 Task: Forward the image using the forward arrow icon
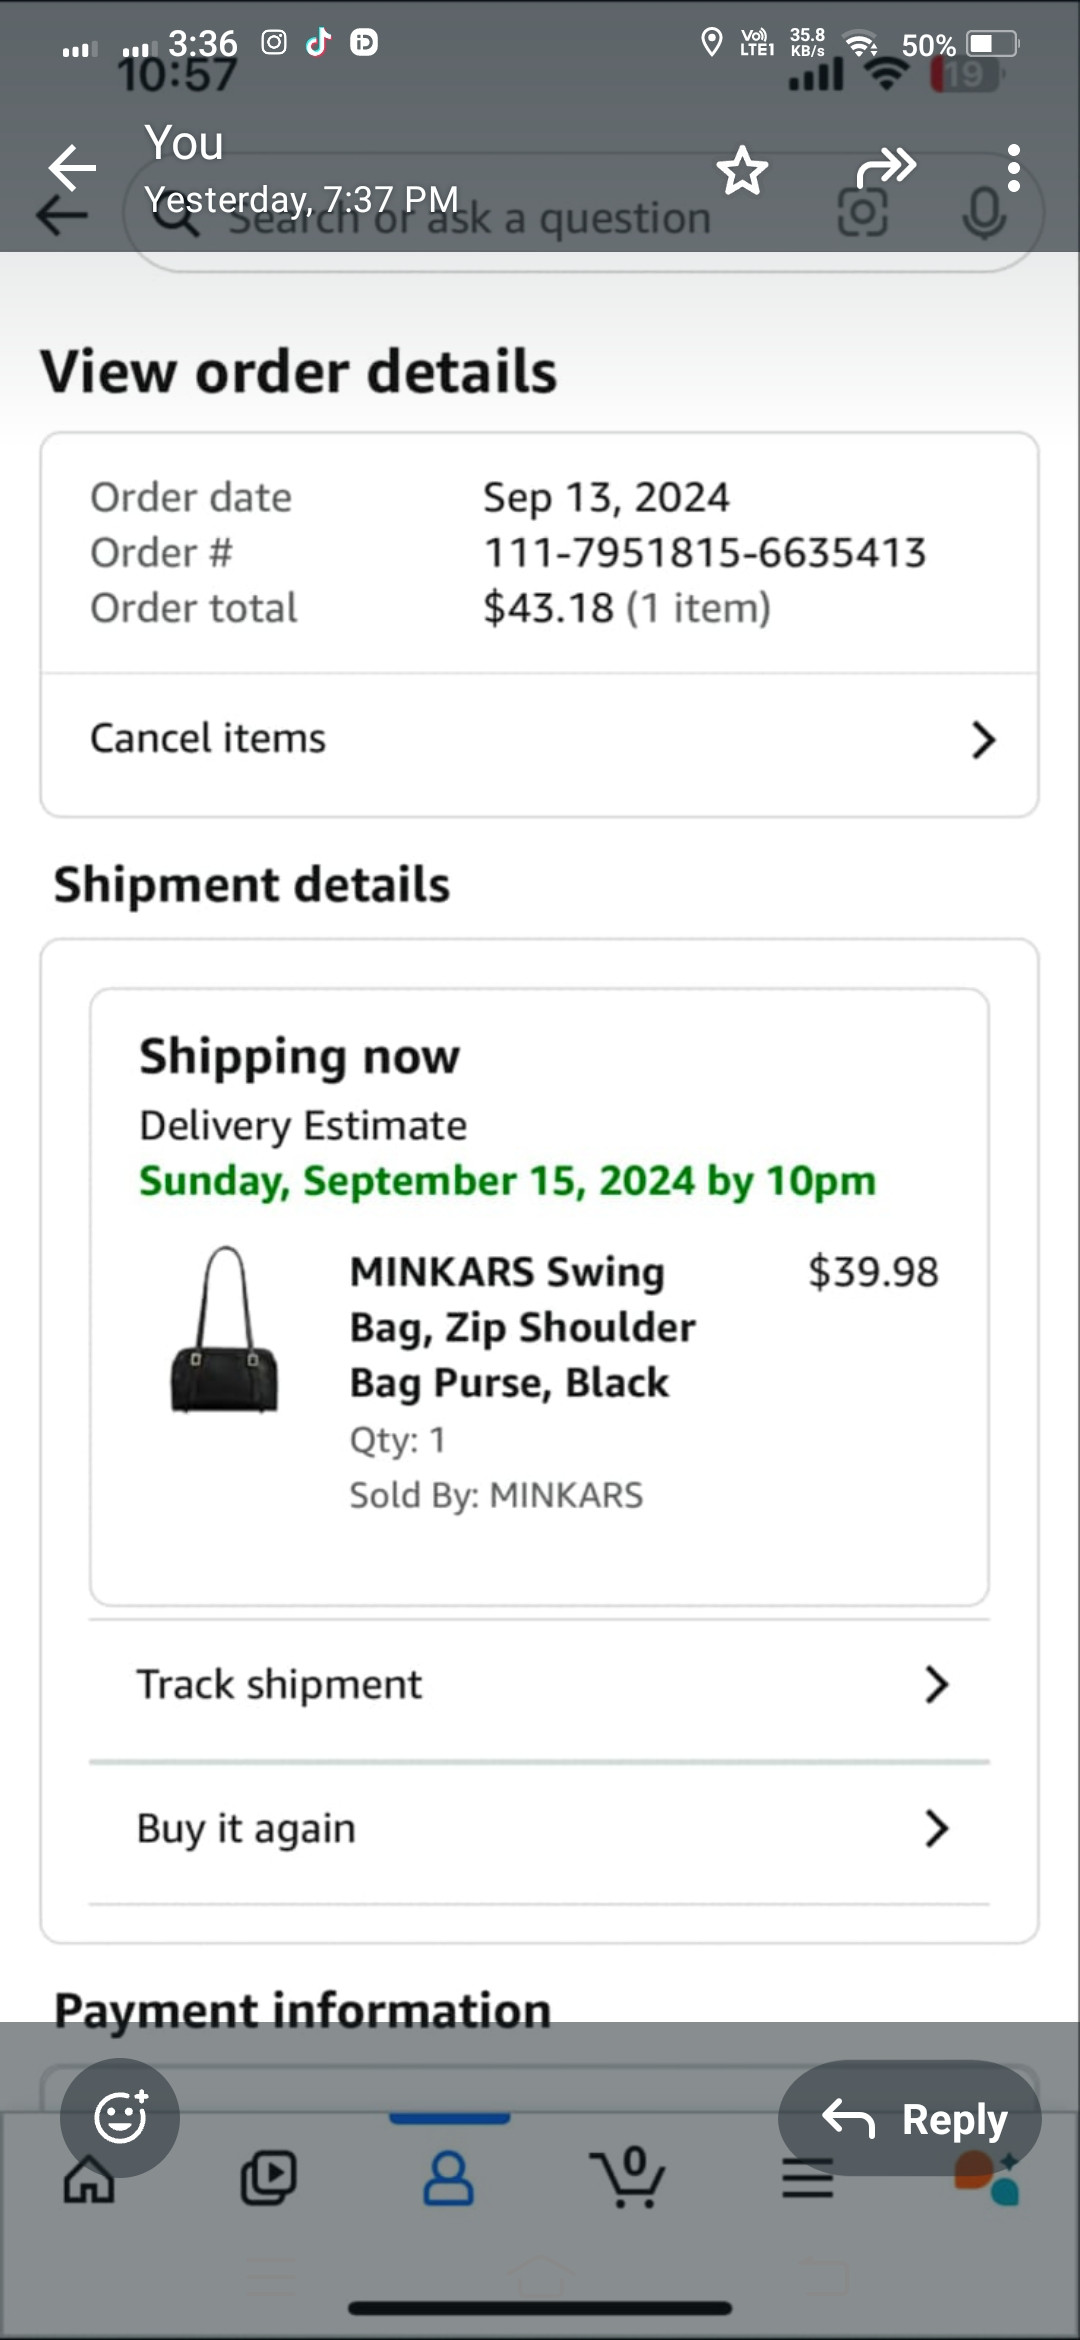[886, 168]
